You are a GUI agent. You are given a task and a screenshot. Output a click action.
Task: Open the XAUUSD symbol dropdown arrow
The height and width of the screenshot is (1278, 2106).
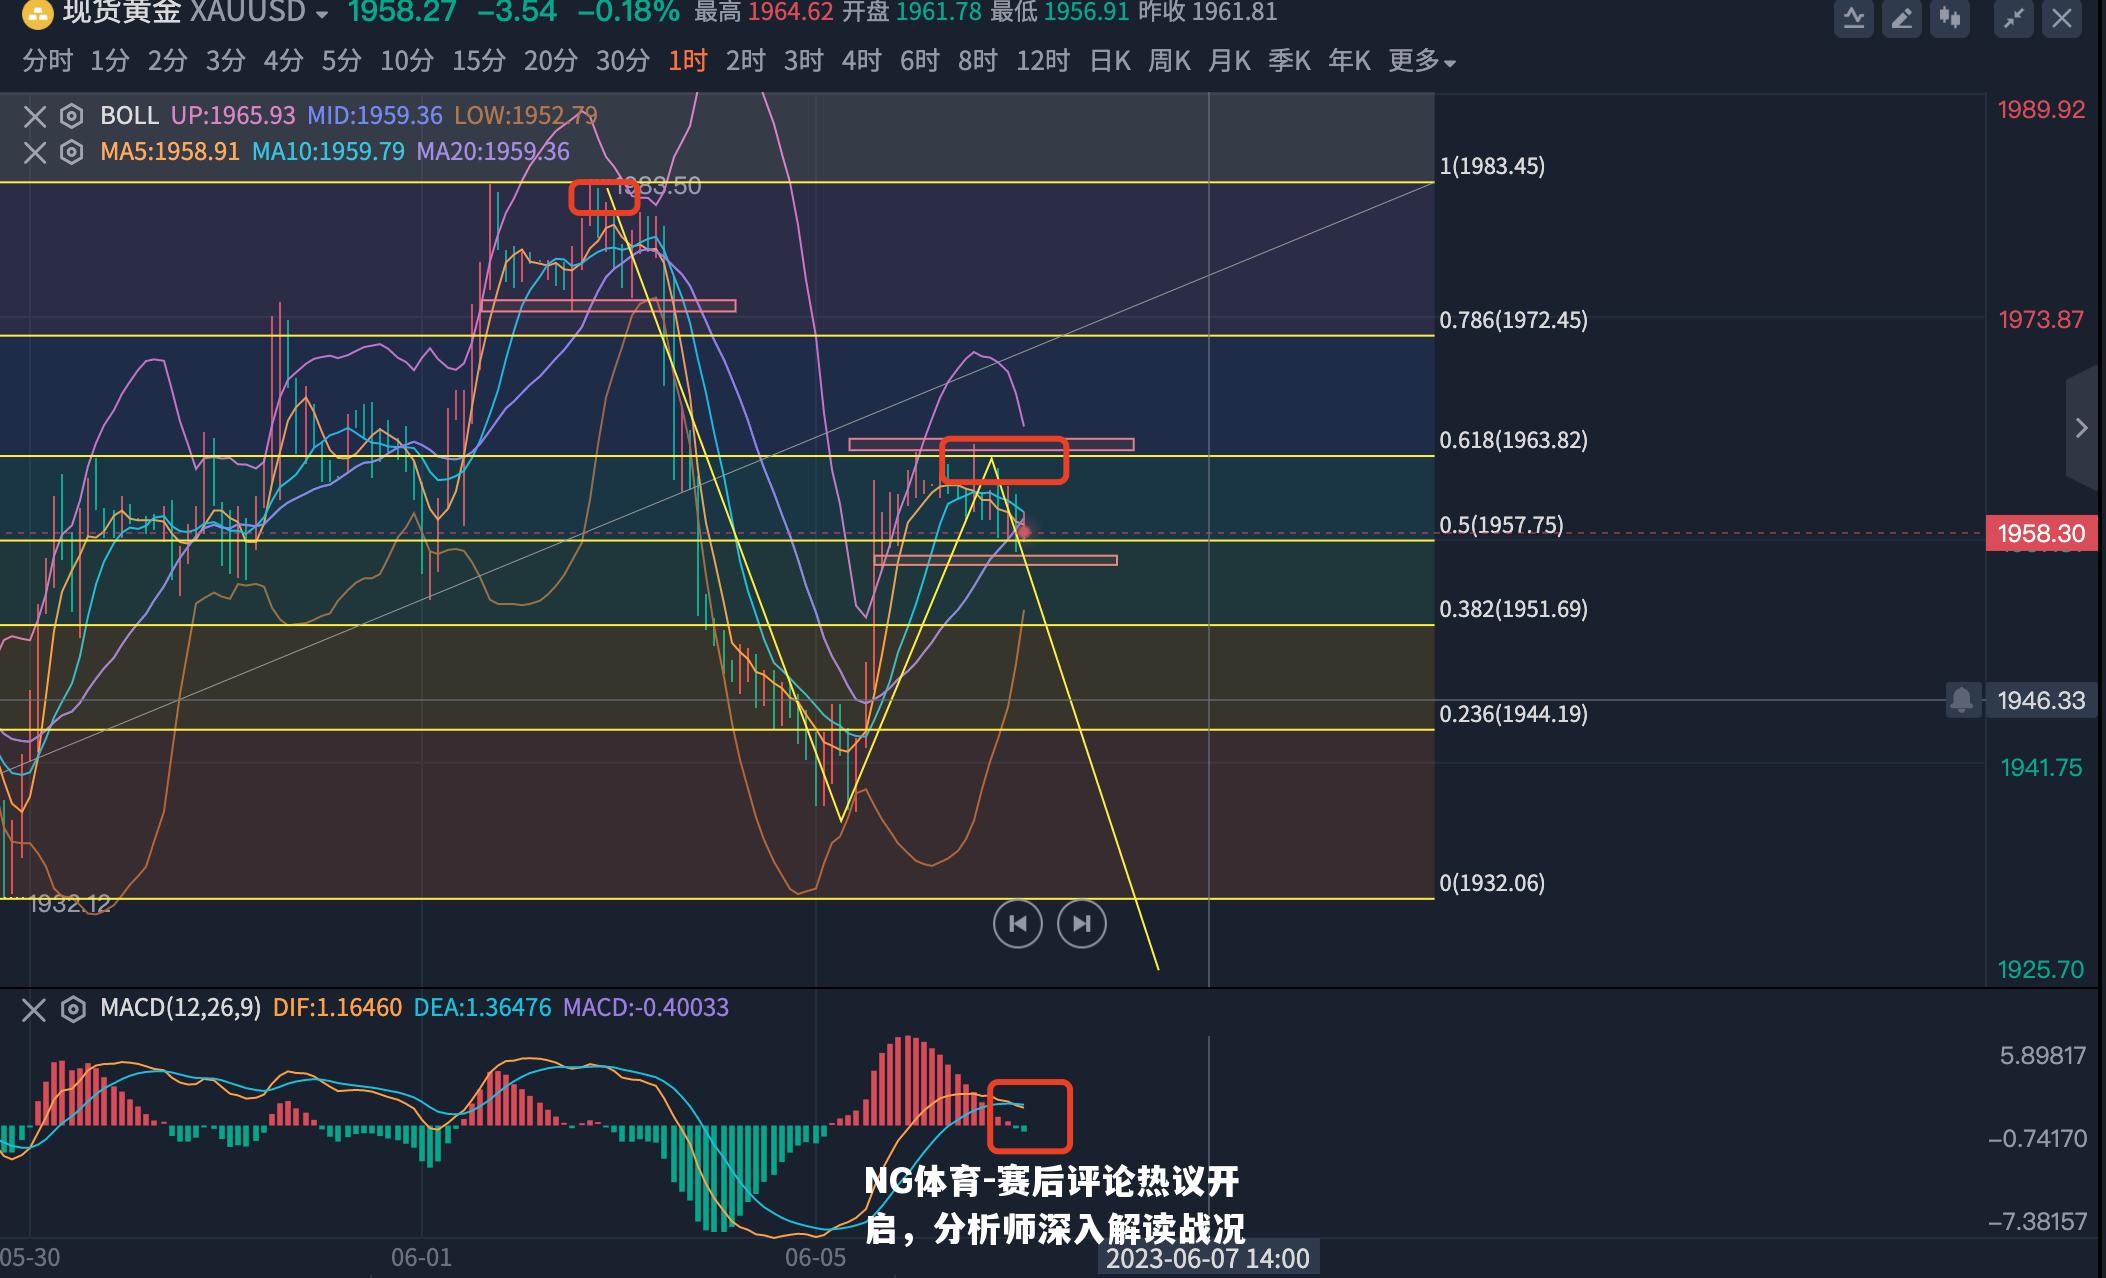pyautogui.click(x=321, y=15)
